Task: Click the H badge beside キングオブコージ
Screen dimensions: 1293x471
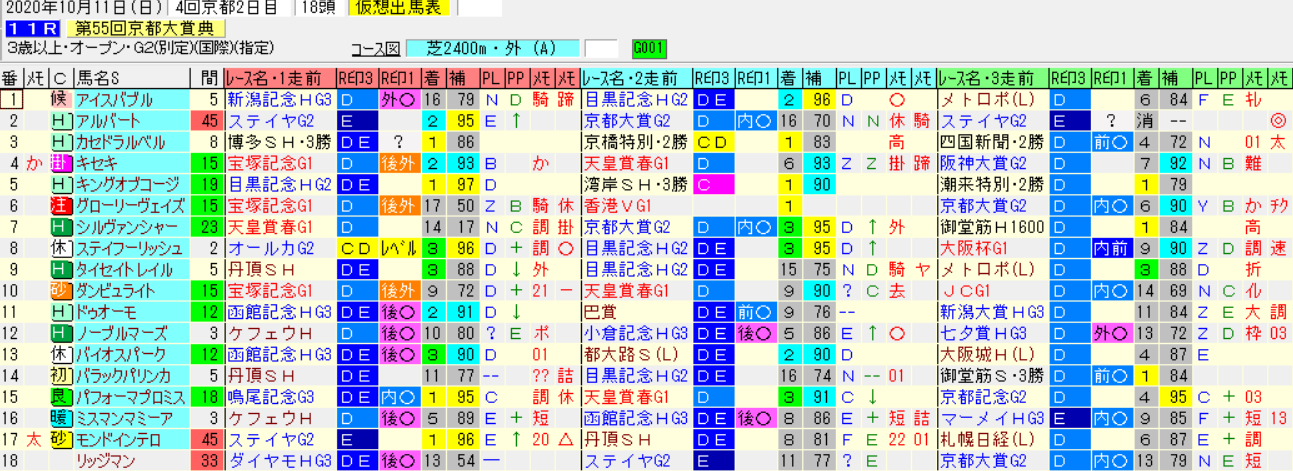Action: [x=62, y=184]
